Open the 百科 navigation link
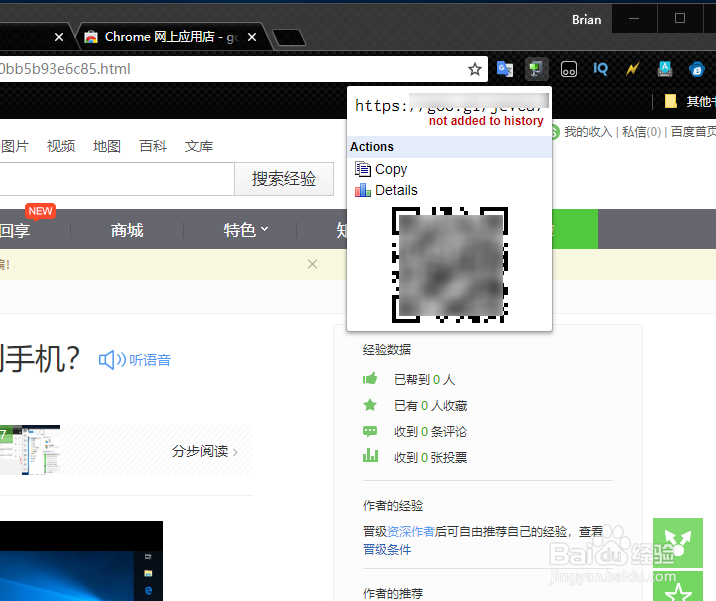The image size is (716, 601). [153, 146]
